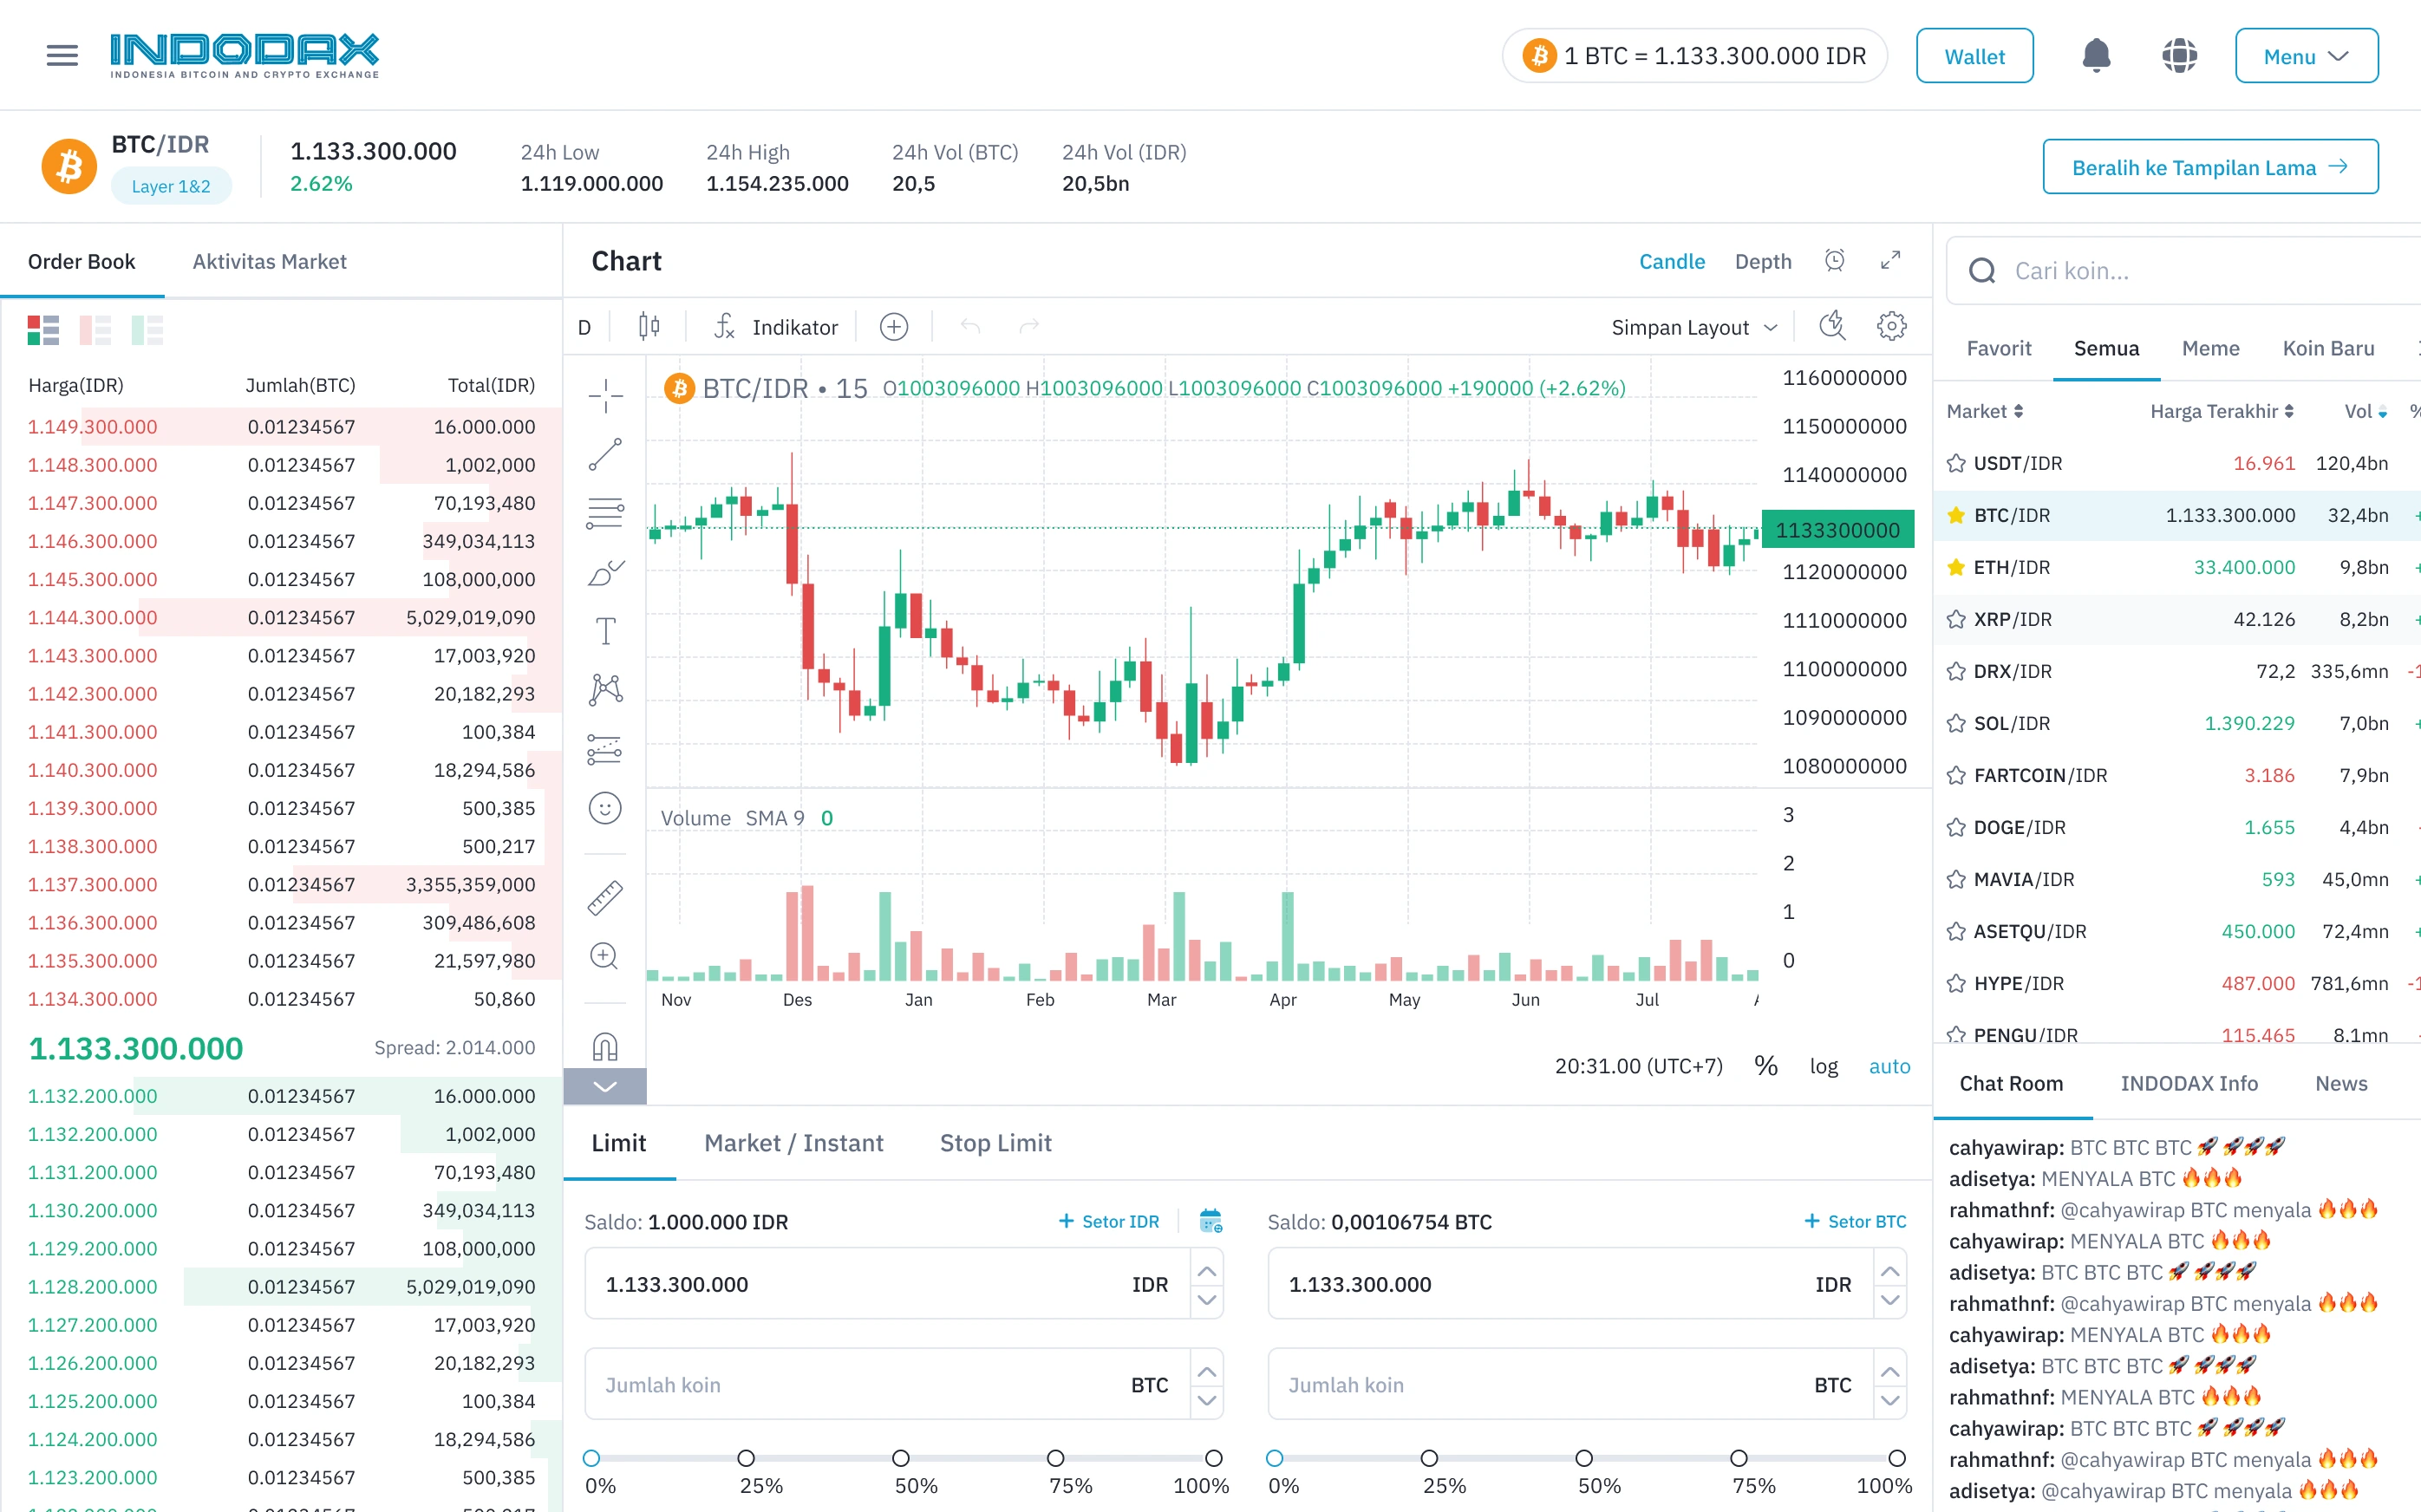Open chart settings gear
The image size is (2421, 1512).
point(1891,326)
